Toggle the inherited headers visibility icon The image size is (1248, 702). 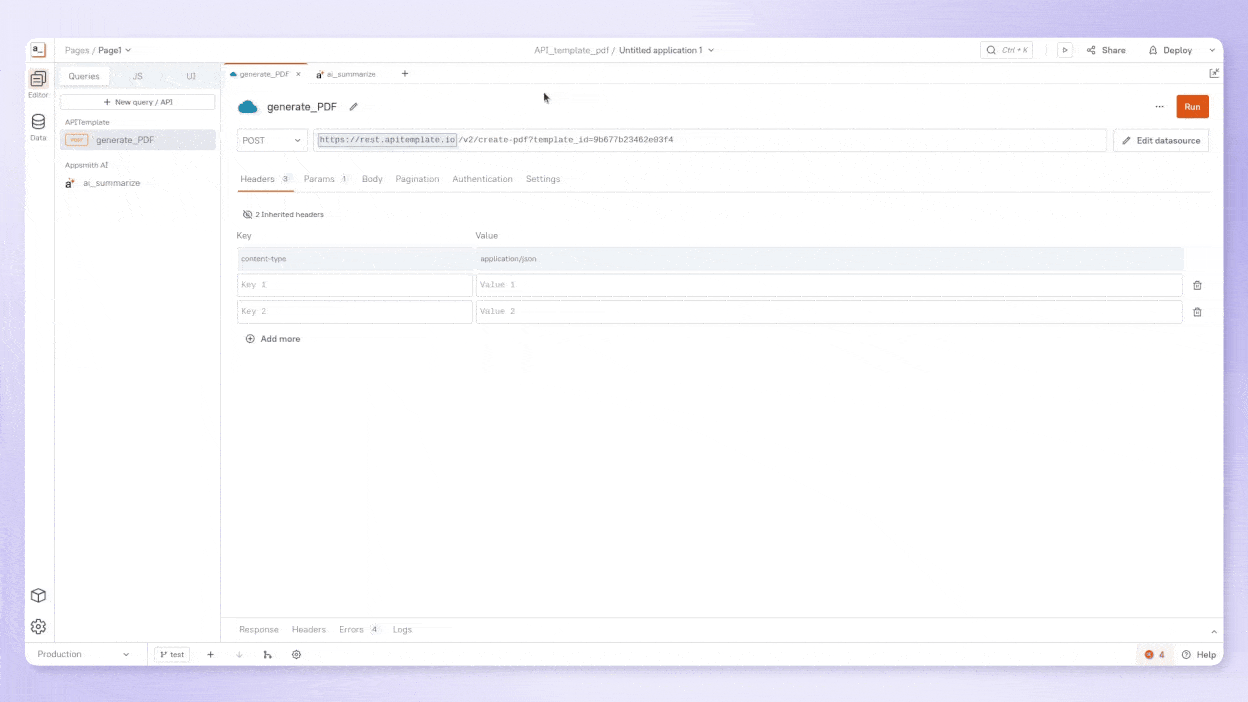click(246, 214)
